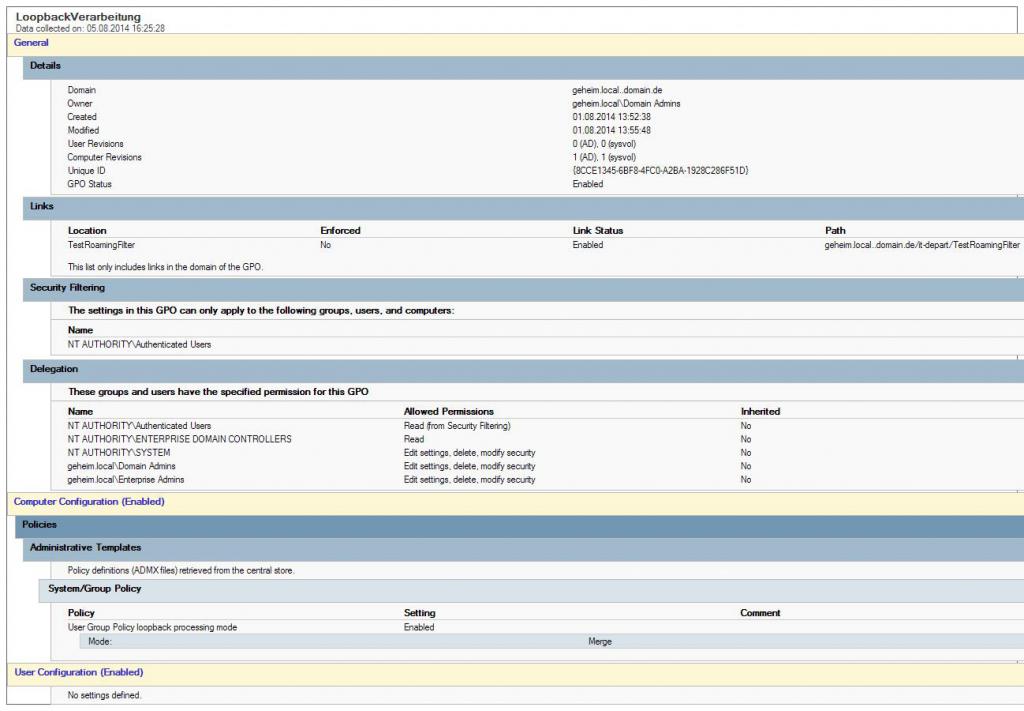Screen dimensions: 1024x711
Task: Click the Comment column header
Action: click(x=760, y=614)
